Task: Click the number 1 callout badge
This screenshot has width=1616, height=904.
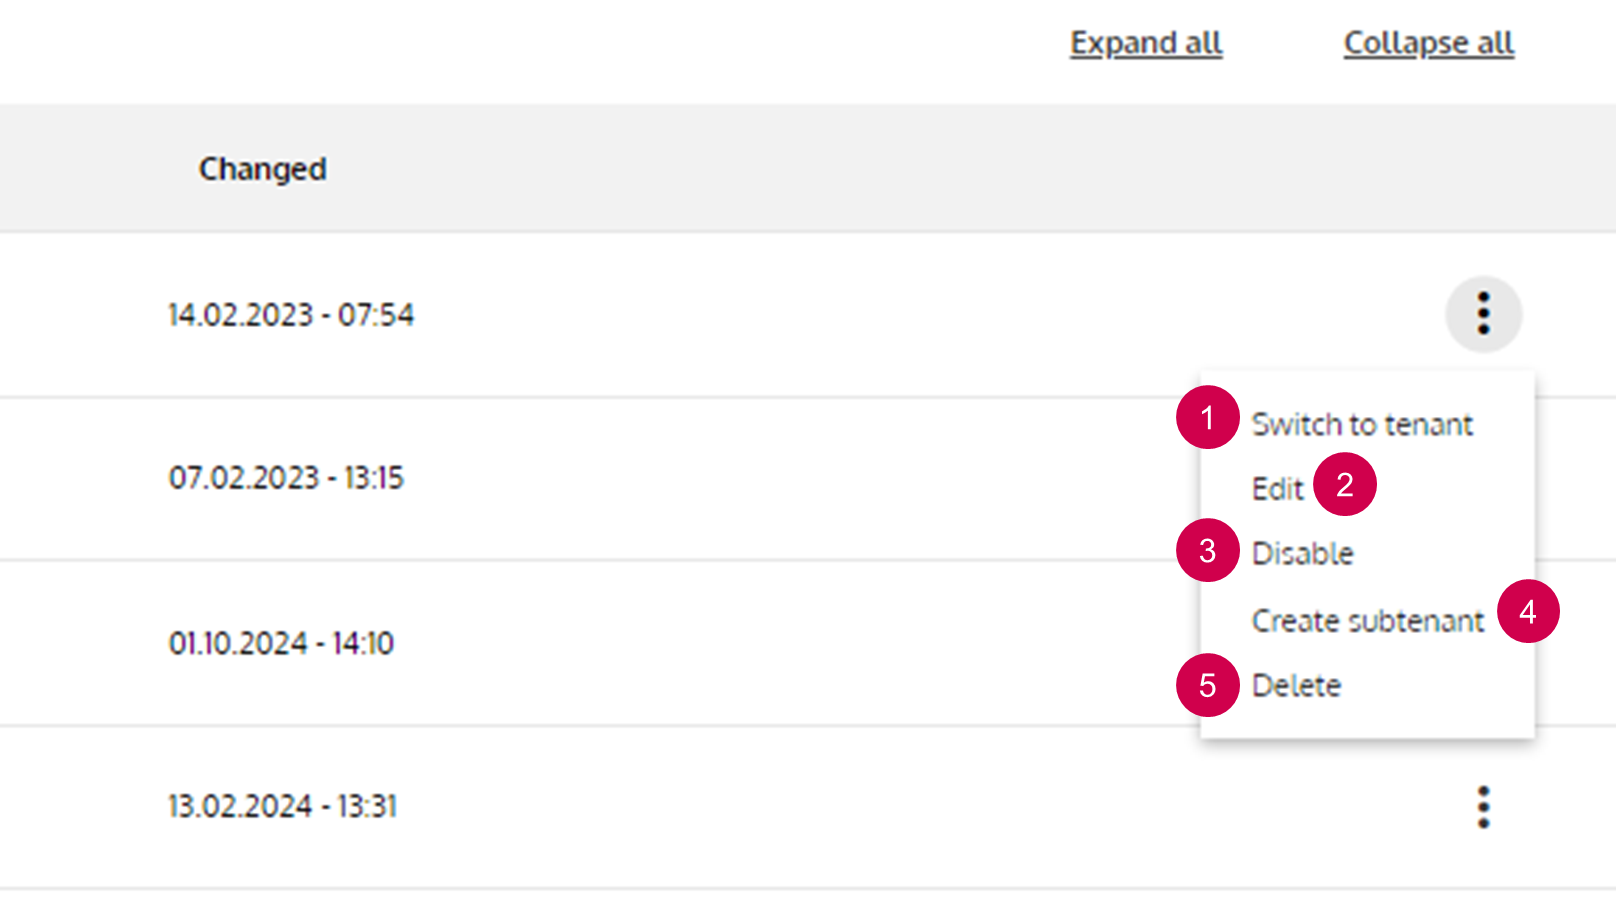Action: (1207, 417)
